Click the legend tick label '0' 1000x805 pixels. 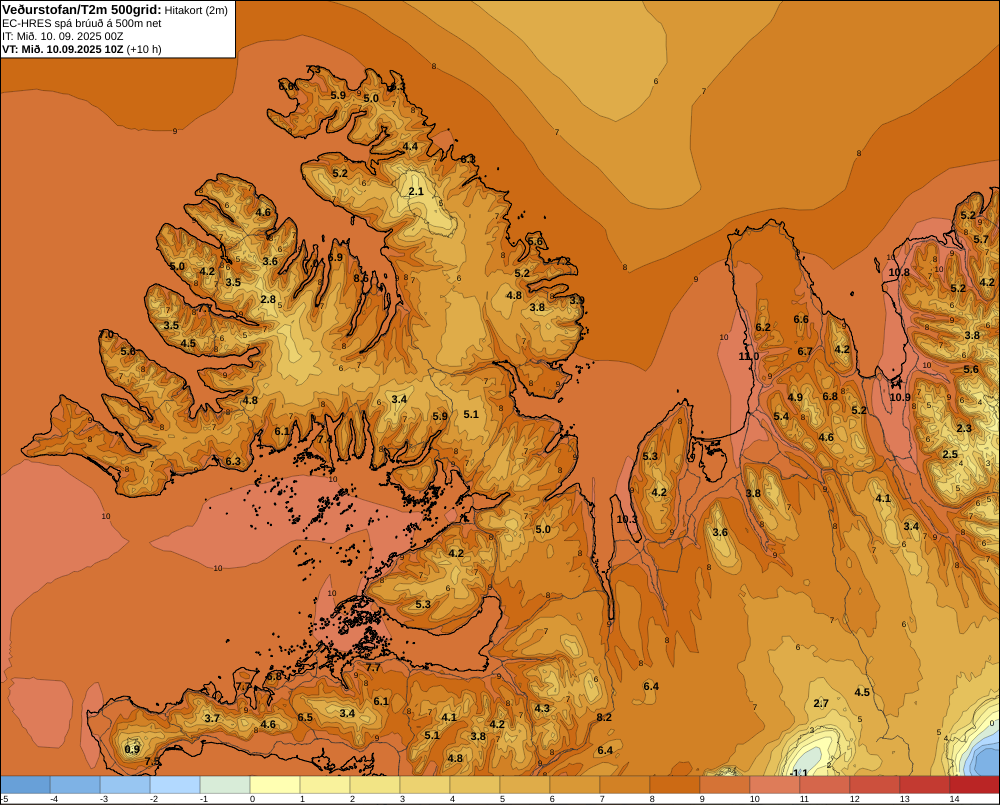tap(253, 799)
